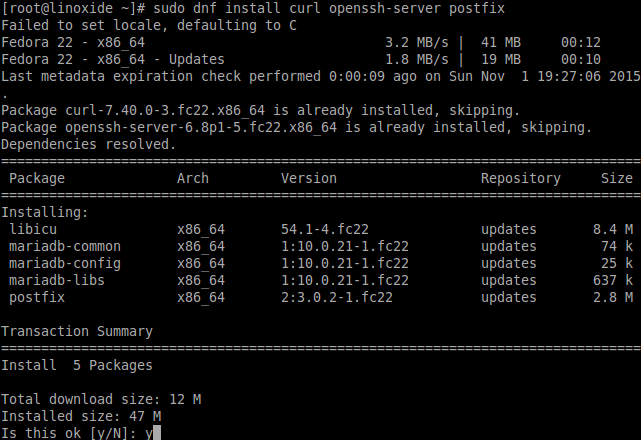This screenshot has height=440, width=641.
Task: Select the Size column header
Action: 616,178
